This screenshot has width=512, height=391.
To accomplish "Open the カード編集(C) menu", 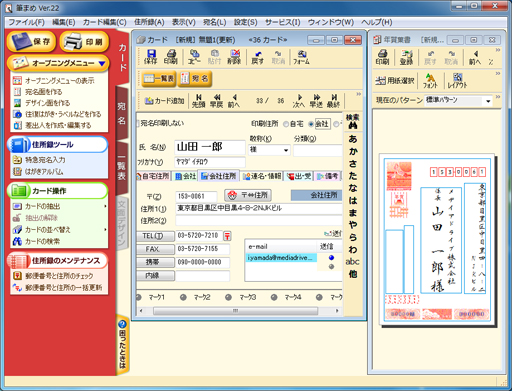I will [104, 22].
